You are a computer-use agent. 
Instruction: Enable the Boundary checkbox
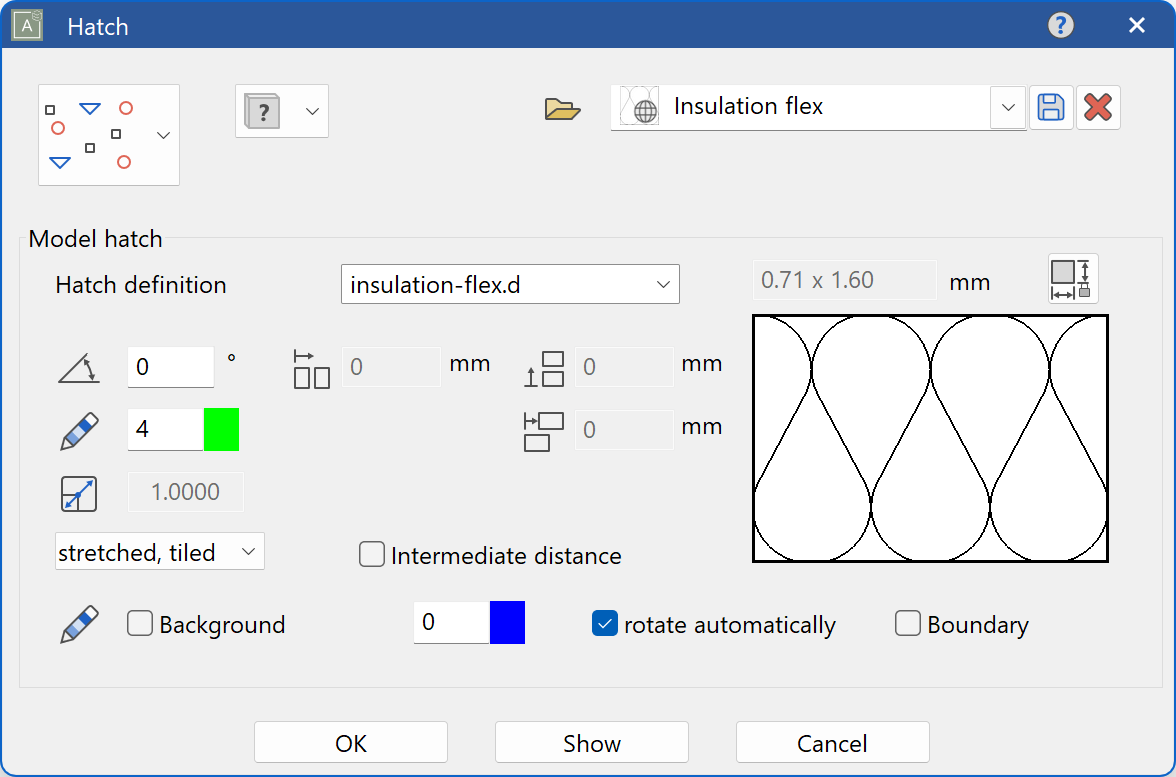(908, 624)
